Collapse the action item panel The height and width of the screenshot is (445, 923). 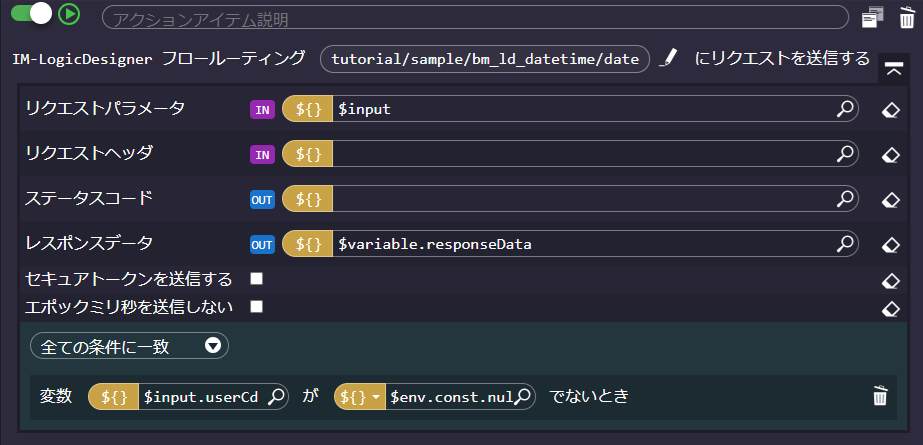point(894,69)
